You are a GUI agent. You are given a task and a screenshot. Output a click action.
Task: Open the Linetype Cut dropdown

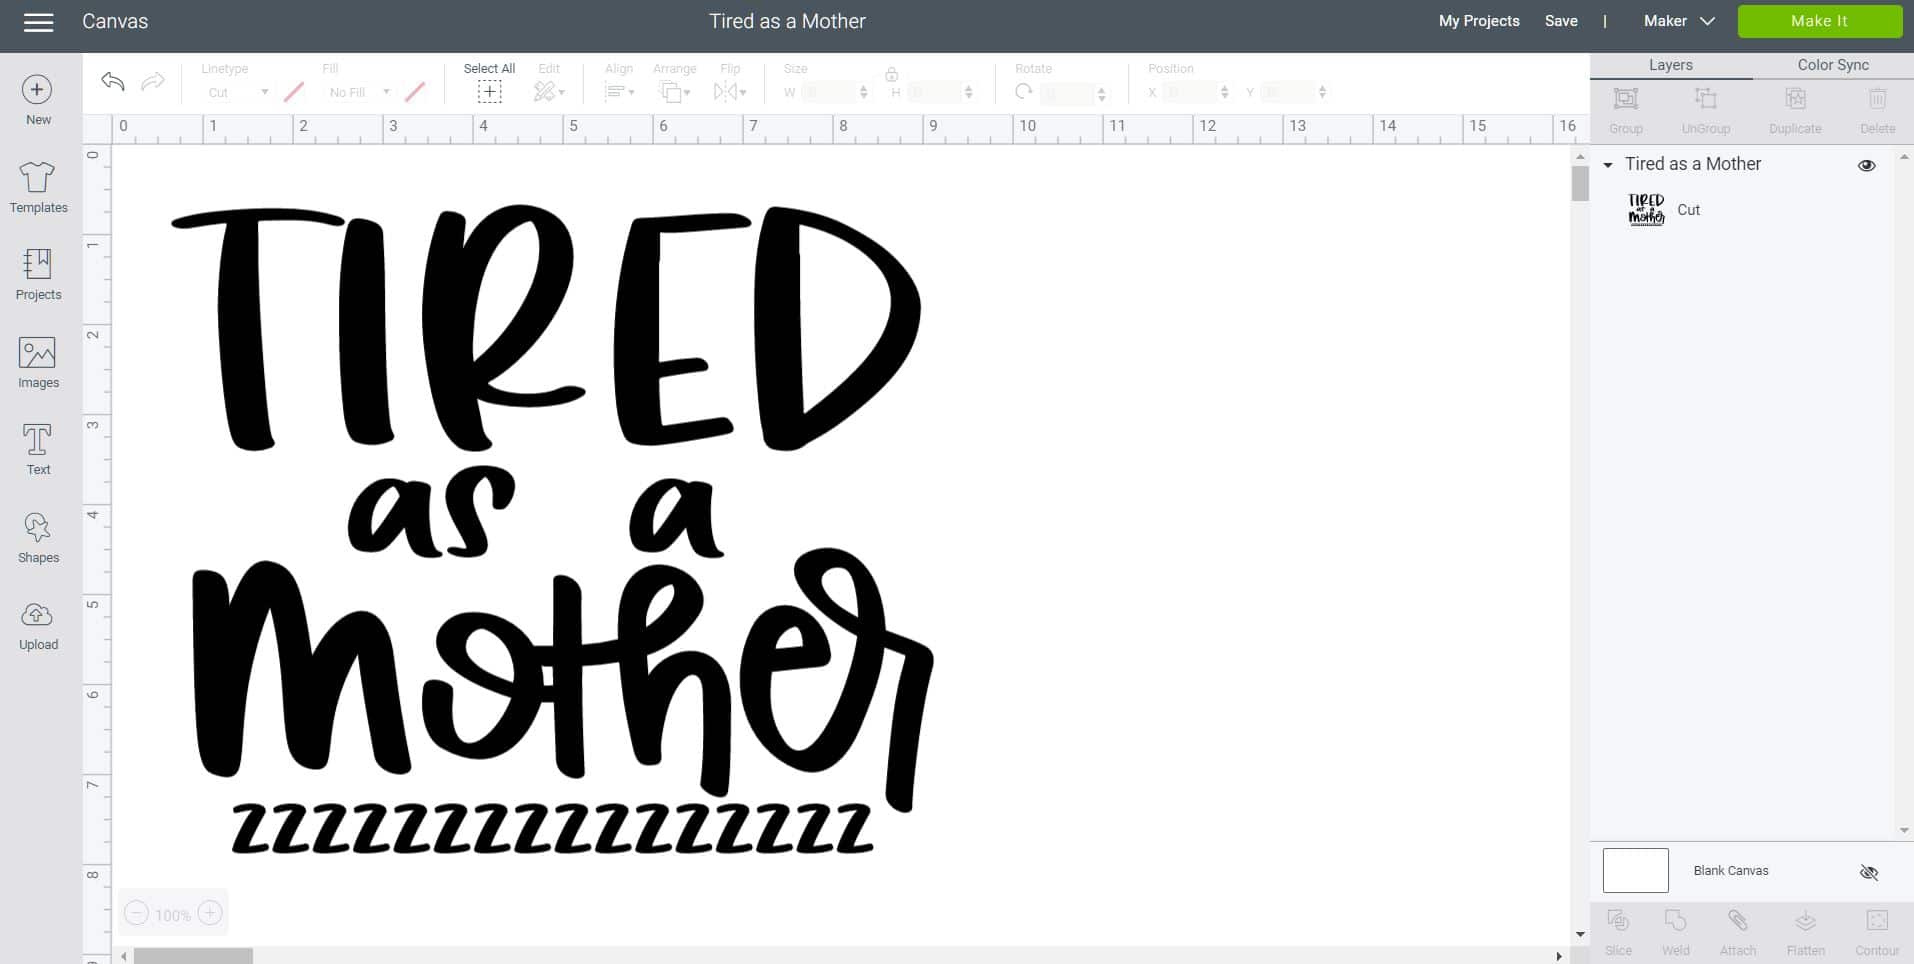tap(237, 92)
